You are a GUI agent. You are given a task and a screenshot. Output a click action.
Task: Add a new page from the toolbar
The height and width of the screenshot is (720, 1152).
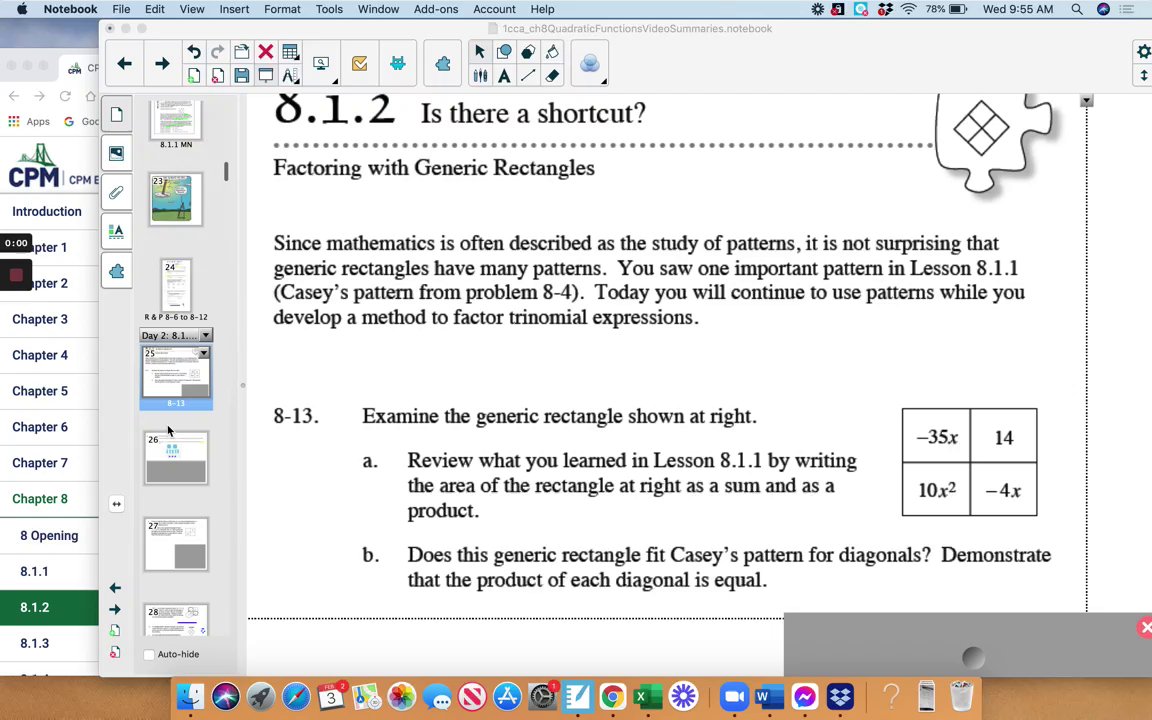(x=194, y=76)
